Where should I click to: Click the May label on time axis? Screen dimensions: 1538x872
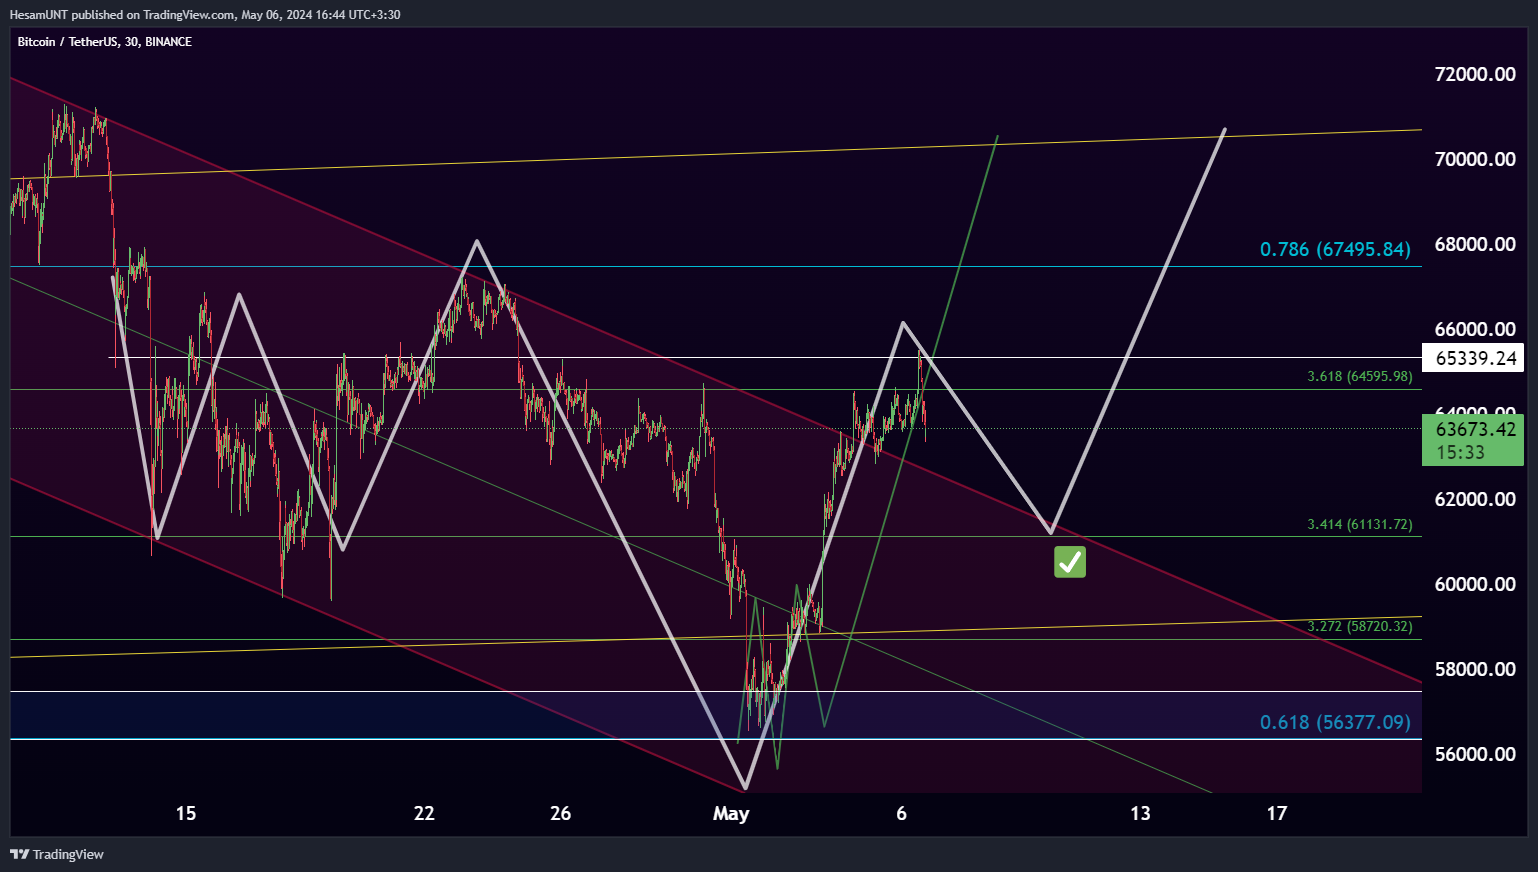[x=731, y=814]
